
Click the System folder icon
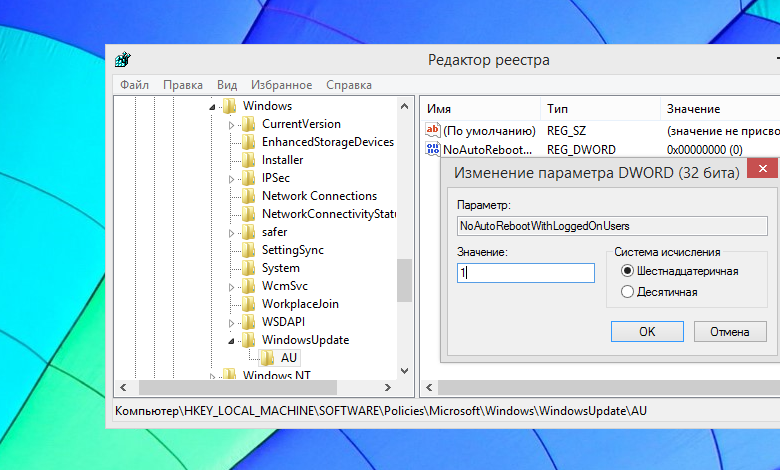(x=248, y=268)
